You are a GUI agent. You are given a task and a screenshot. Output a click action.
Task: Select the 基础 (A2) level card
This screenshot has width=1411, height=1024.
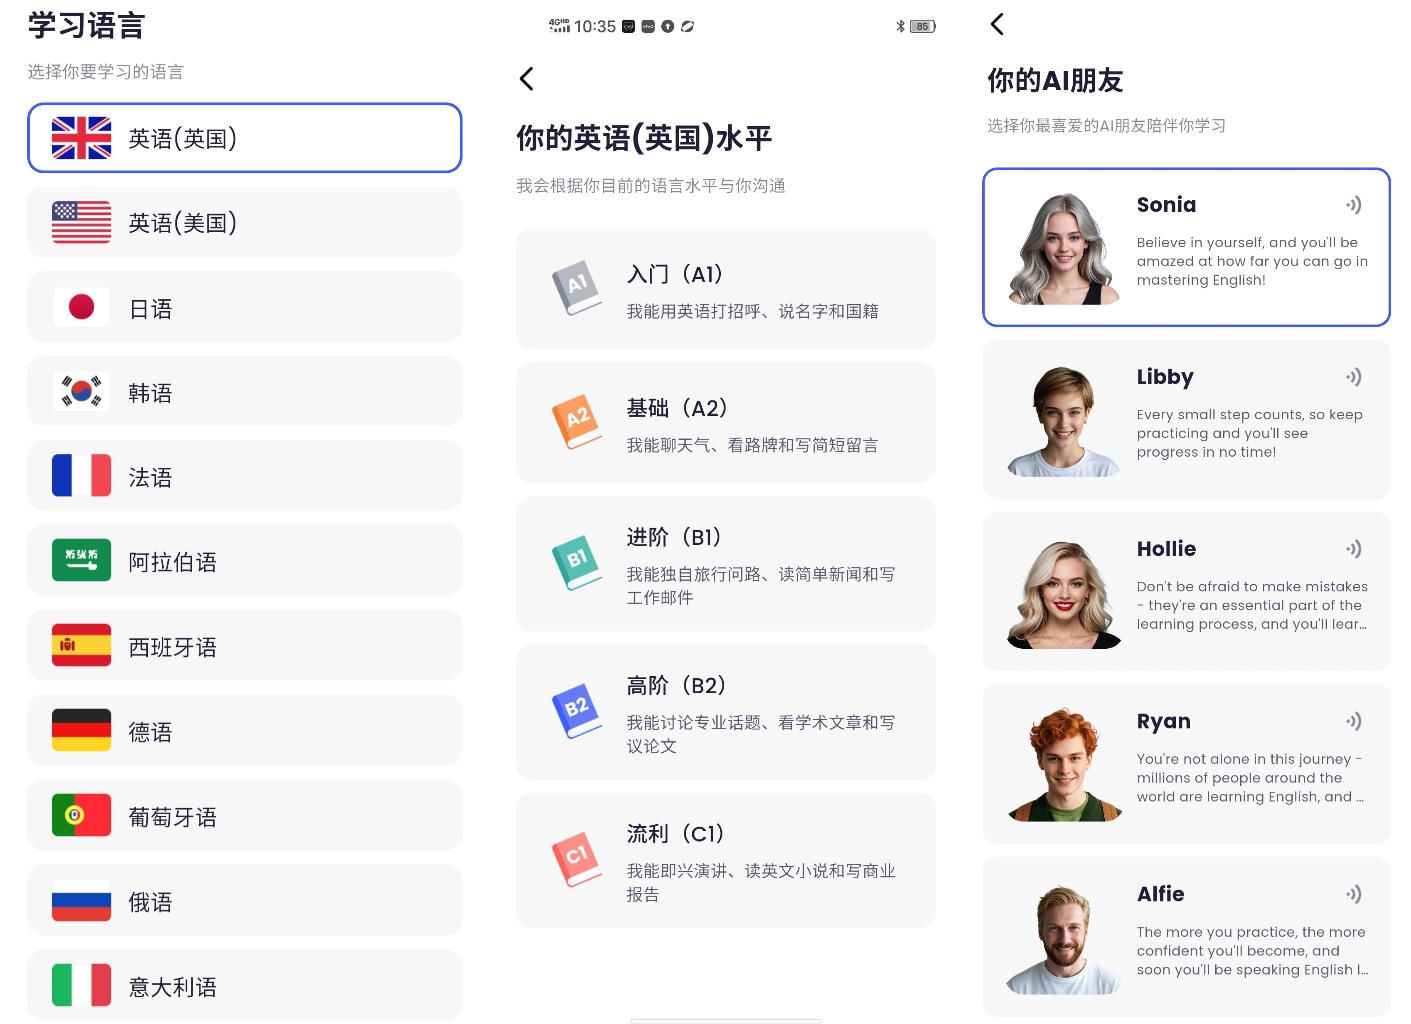click(725, 422)
